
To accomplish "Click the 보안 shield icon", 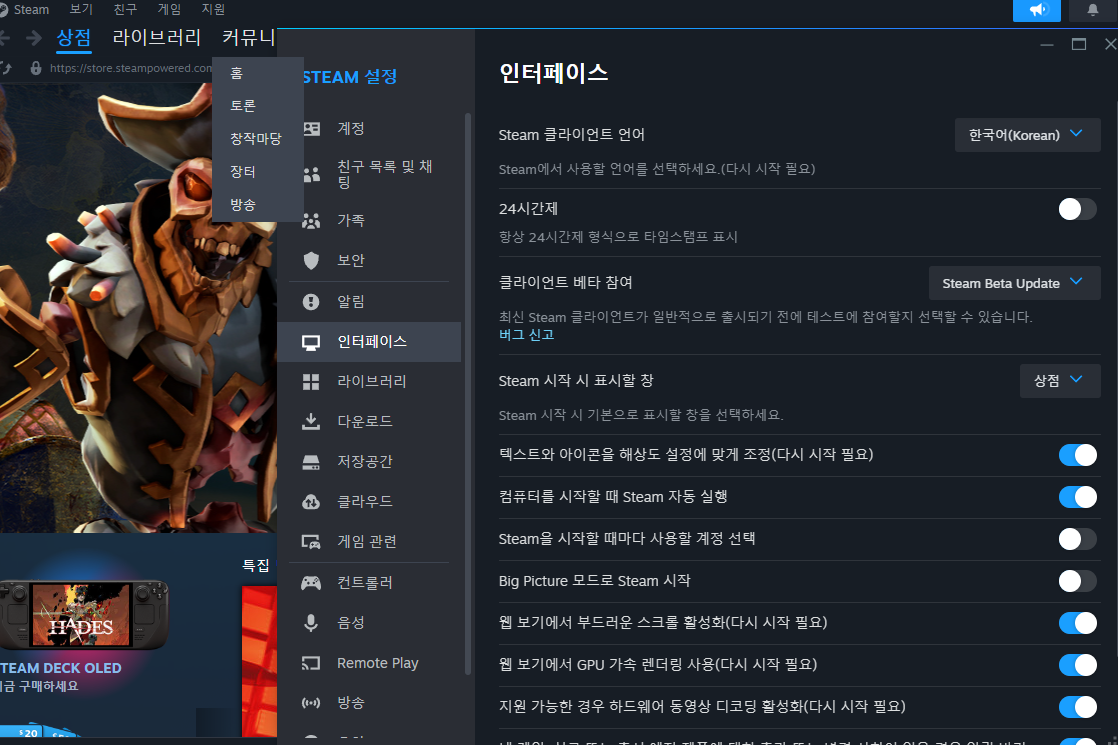I will click(312, 261).
